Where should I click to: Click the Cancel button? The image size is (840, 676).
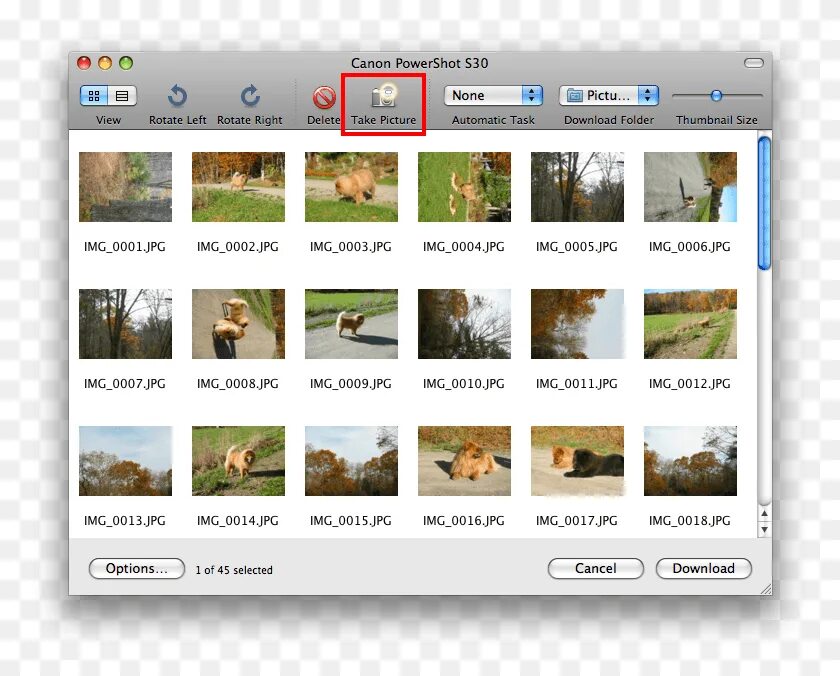(596, 568)
